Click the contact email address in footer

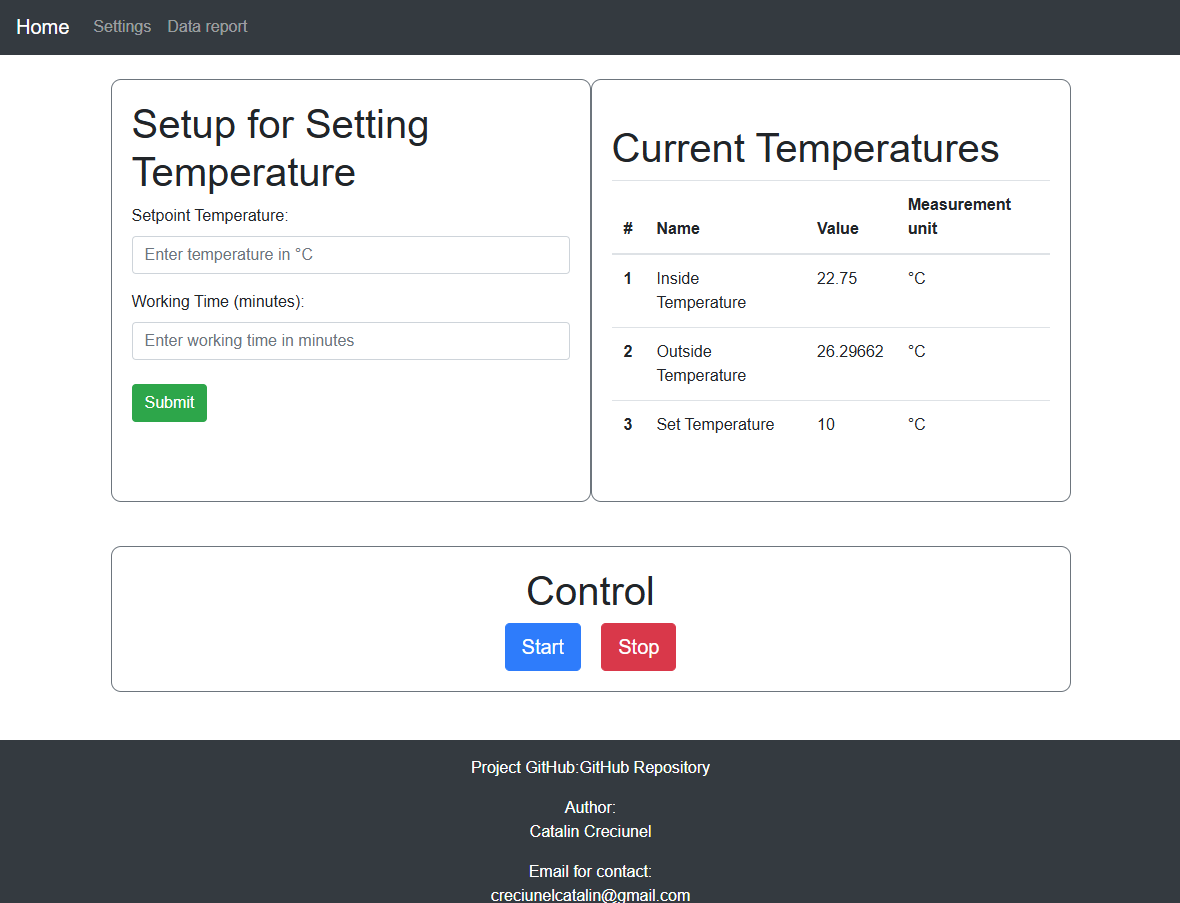[590, 895]
